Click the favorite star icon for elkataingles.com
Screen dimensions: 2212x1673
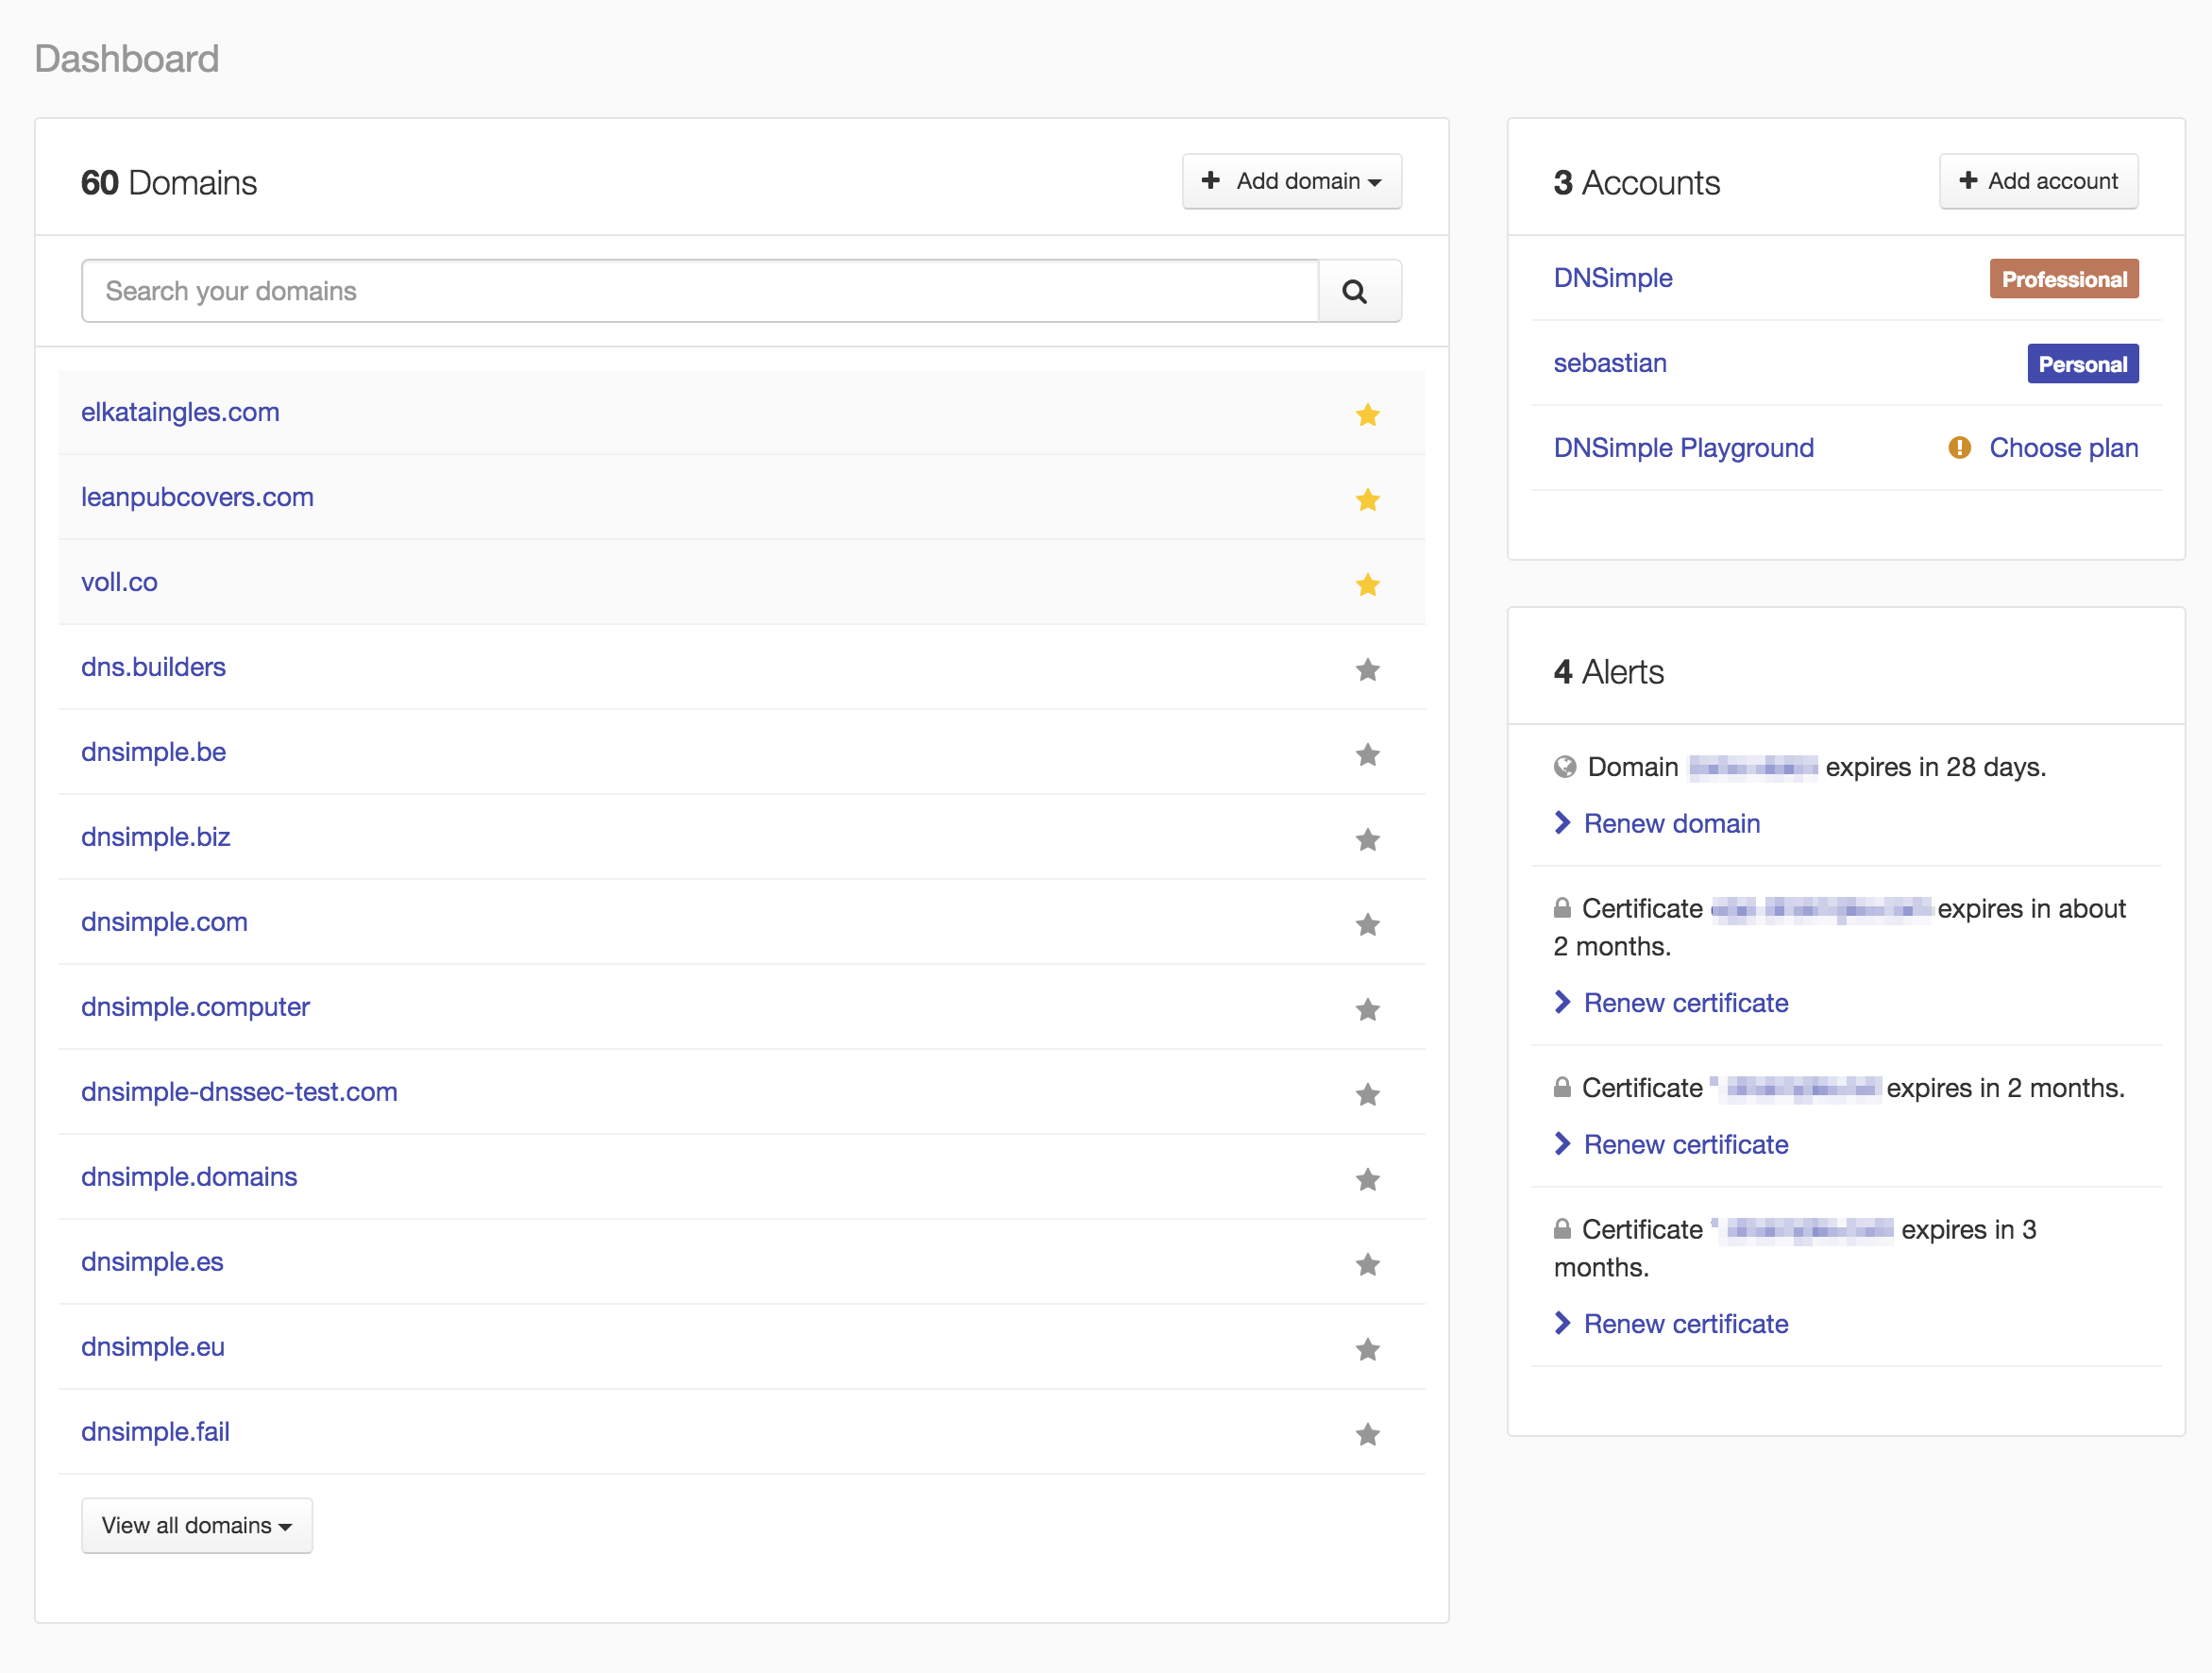(x=1369, y=413)
